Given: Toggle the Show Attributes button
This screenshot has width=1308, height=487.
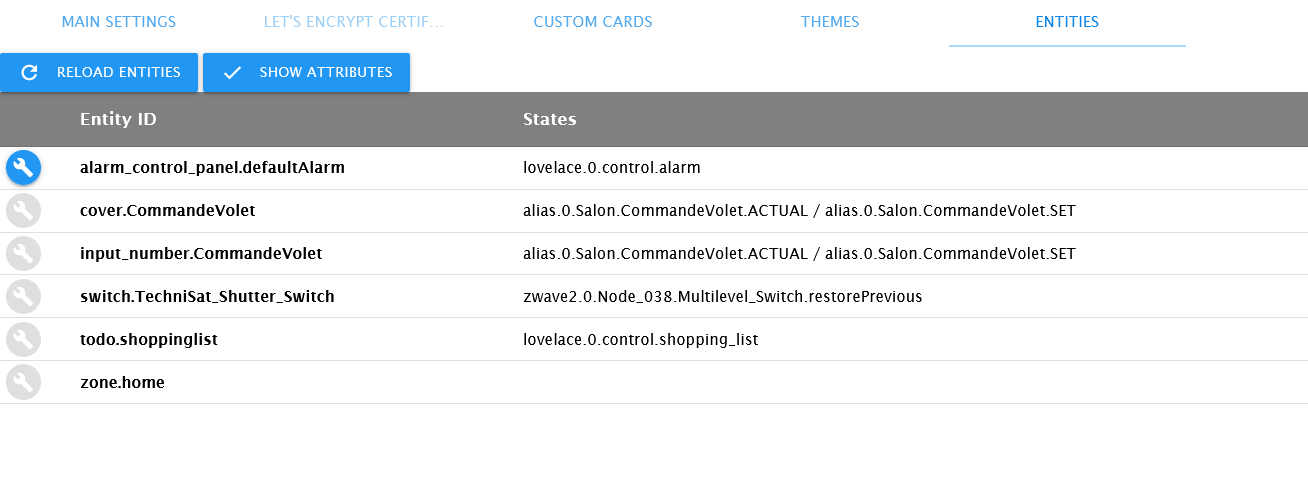Looking at the screenshot, I should tap(306, 72).
